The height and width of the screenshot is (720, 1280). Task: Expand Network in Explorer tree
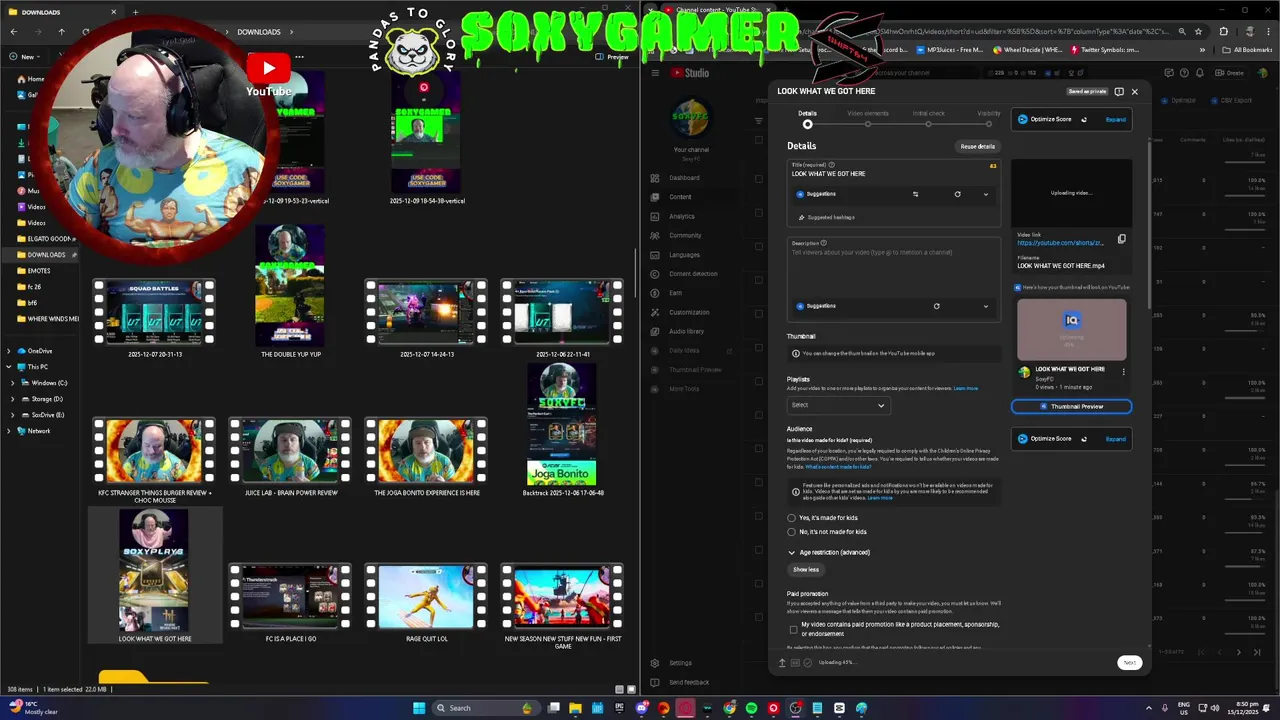coord(9,431)
